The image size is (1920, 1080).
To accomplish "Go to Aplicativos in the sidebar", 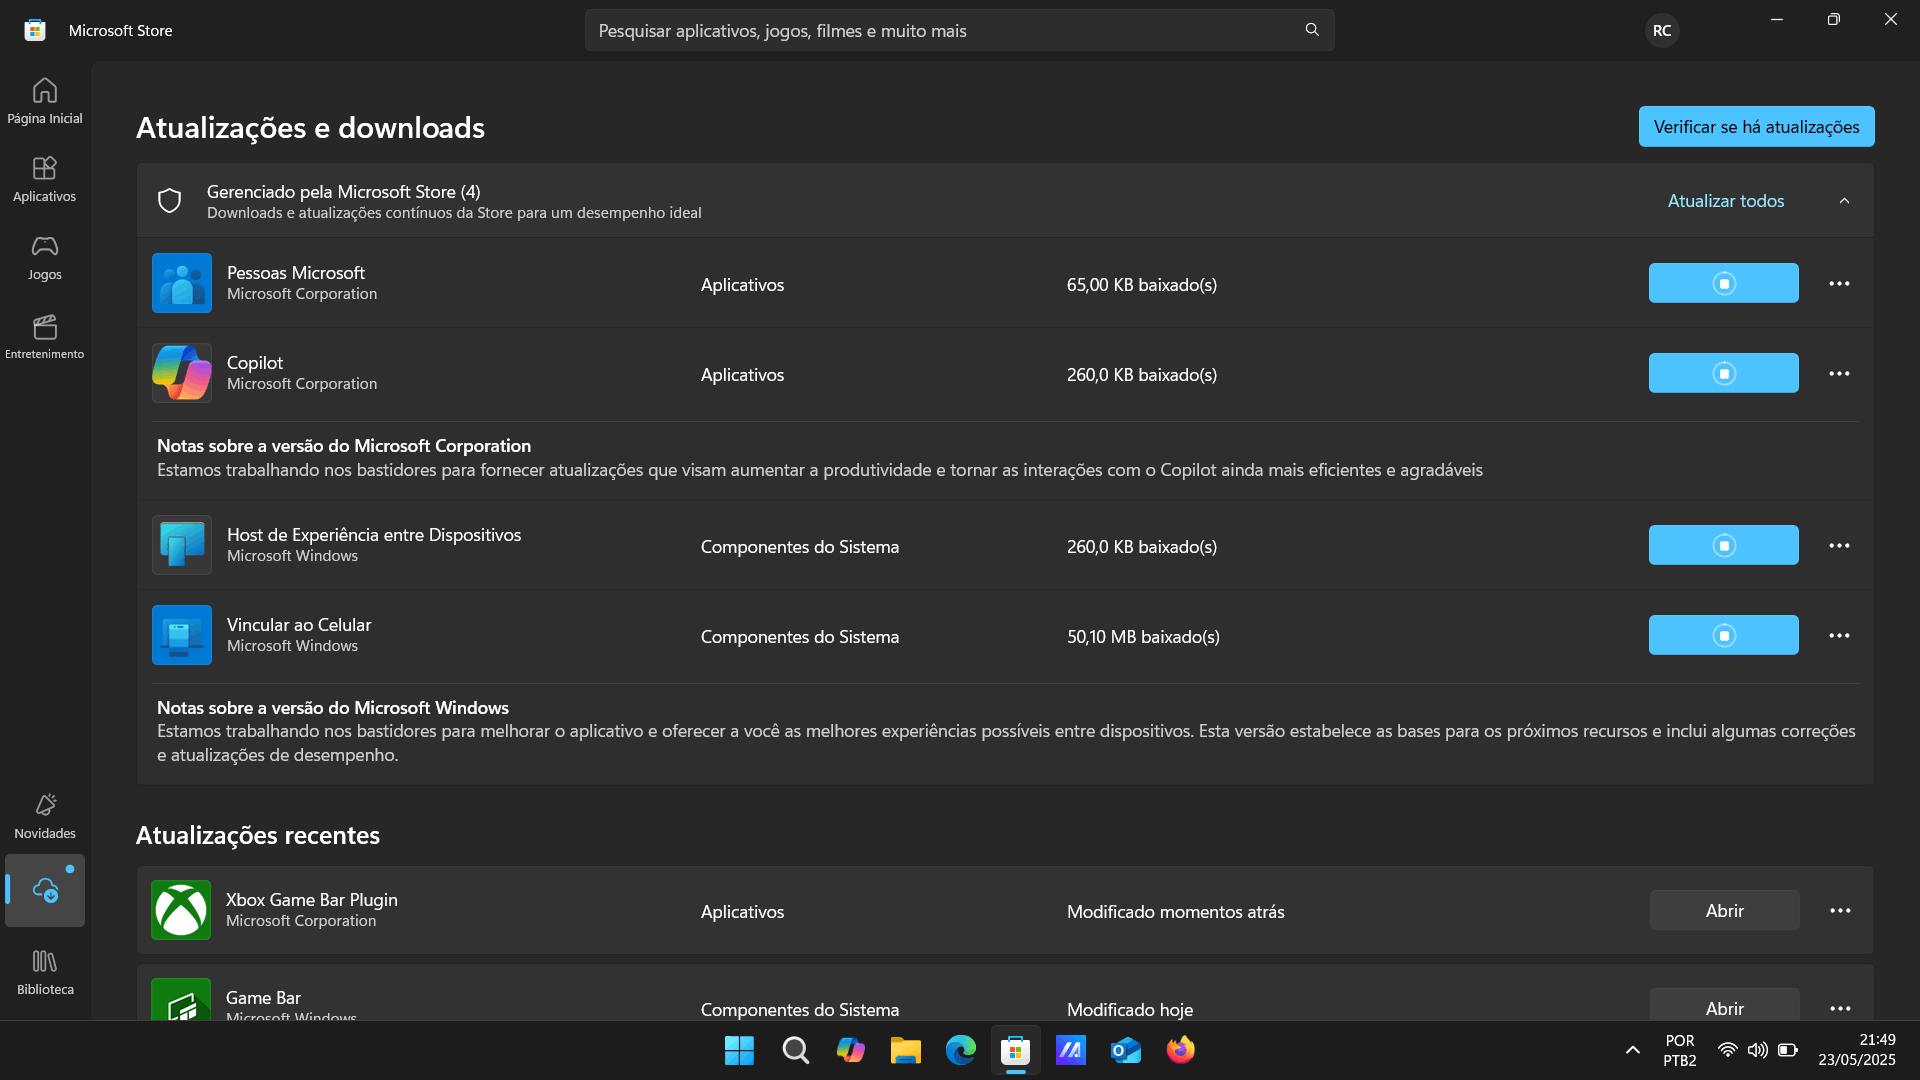I will coord(45,179).
